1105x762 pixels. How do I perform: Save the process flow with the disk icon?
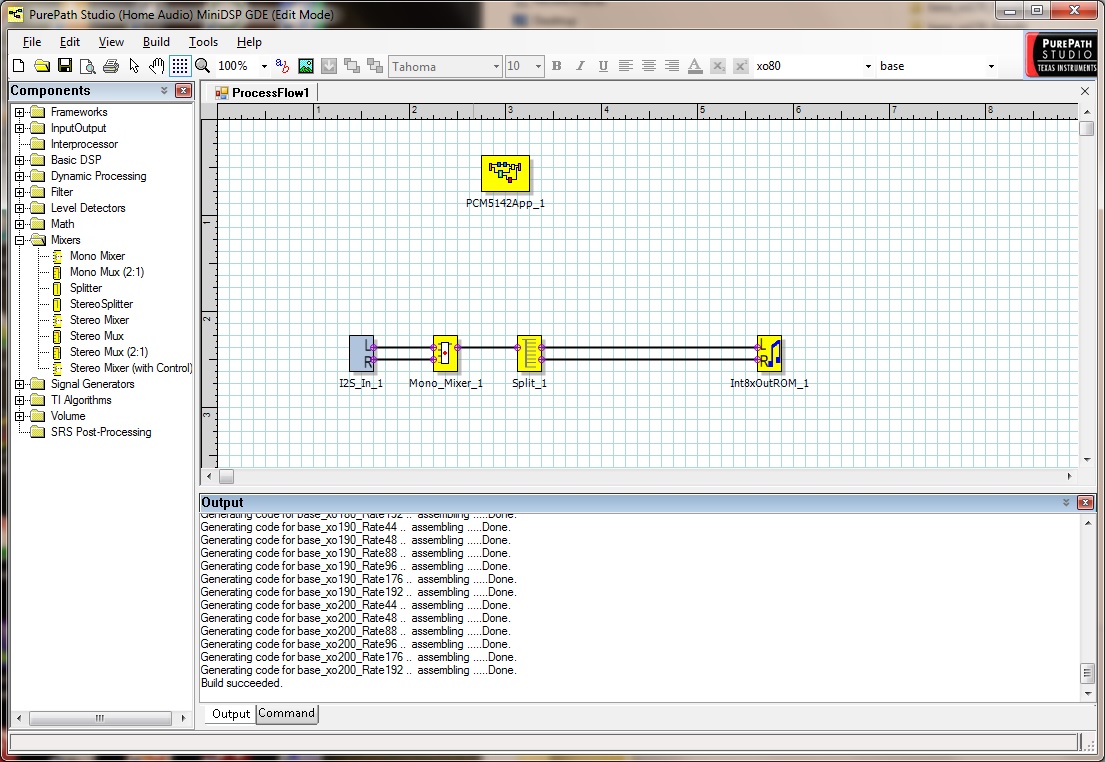(65, 66)
